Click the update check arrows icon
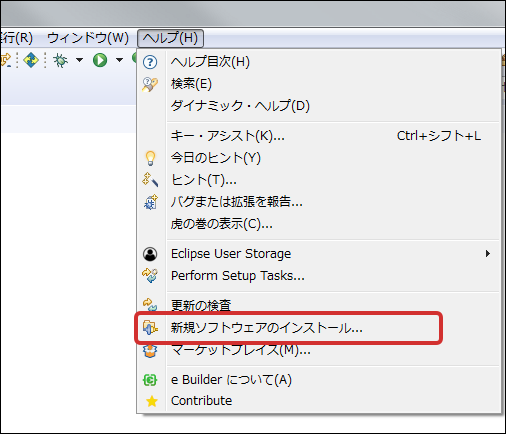The image size is (506, 434). (x=150, y=305)
